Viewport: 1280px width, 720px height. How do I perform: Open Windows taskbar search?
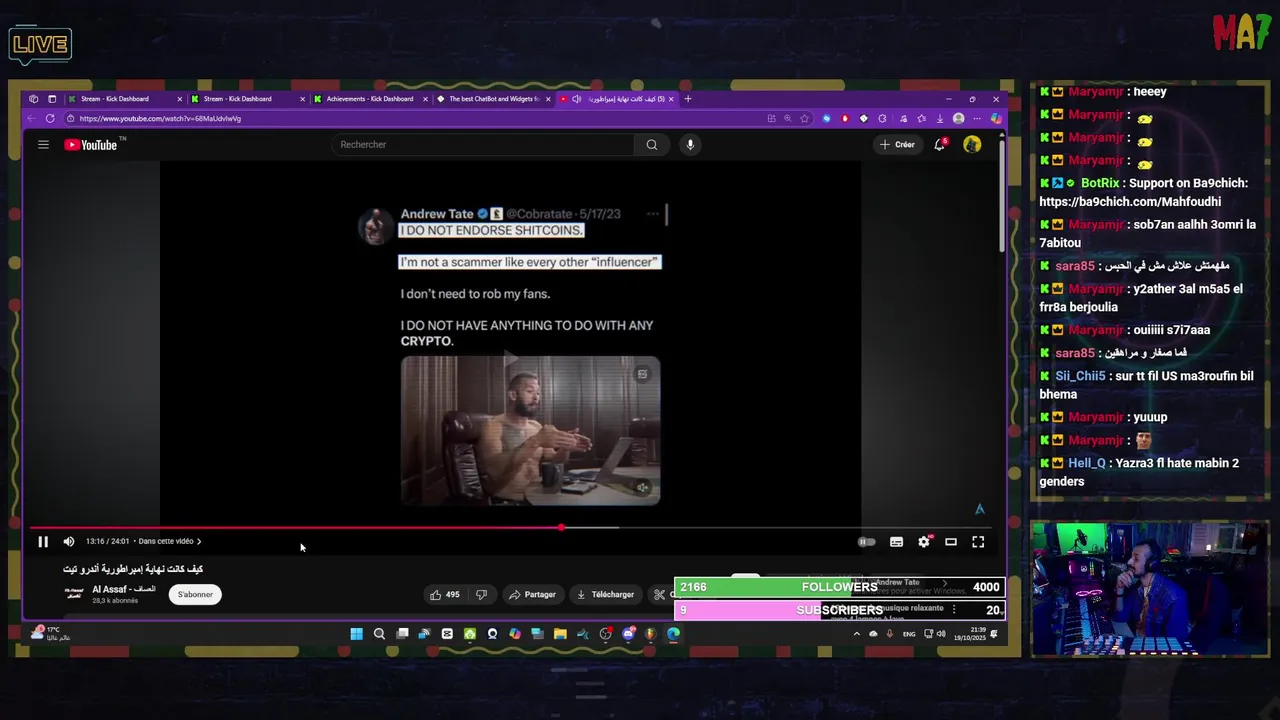coord(379,634)
